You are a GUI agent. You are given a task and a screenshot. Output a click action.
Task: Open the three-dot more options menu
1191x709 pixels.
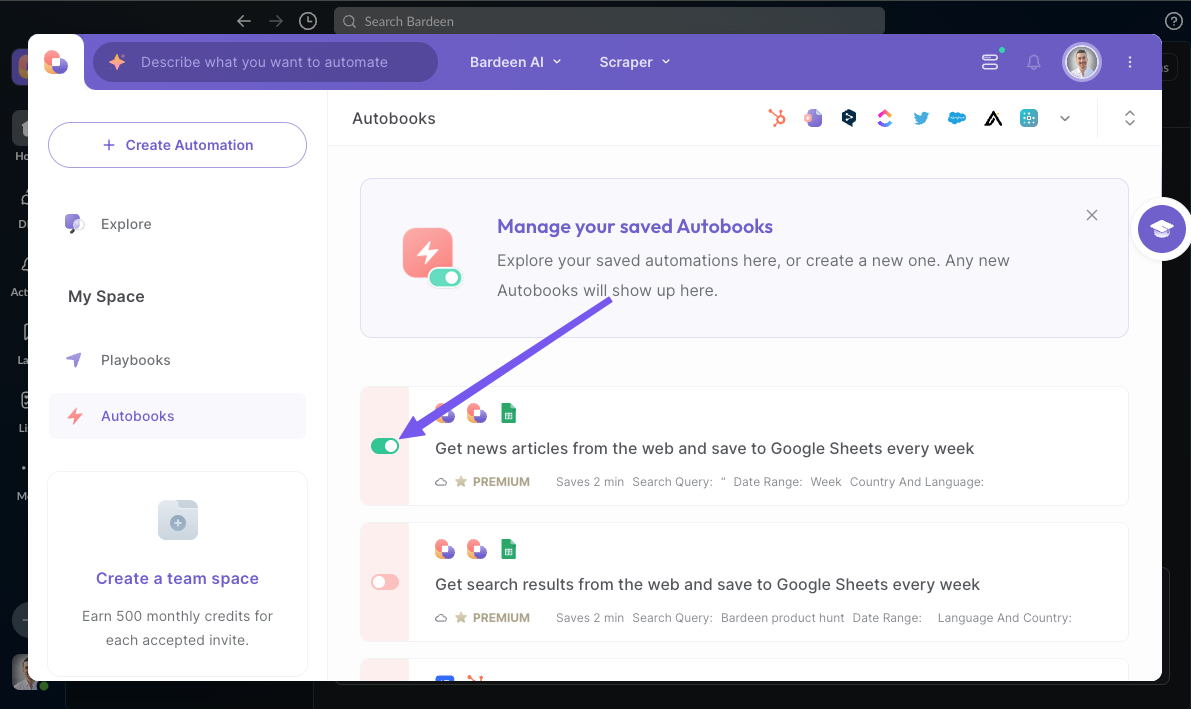coord(1129,62)
